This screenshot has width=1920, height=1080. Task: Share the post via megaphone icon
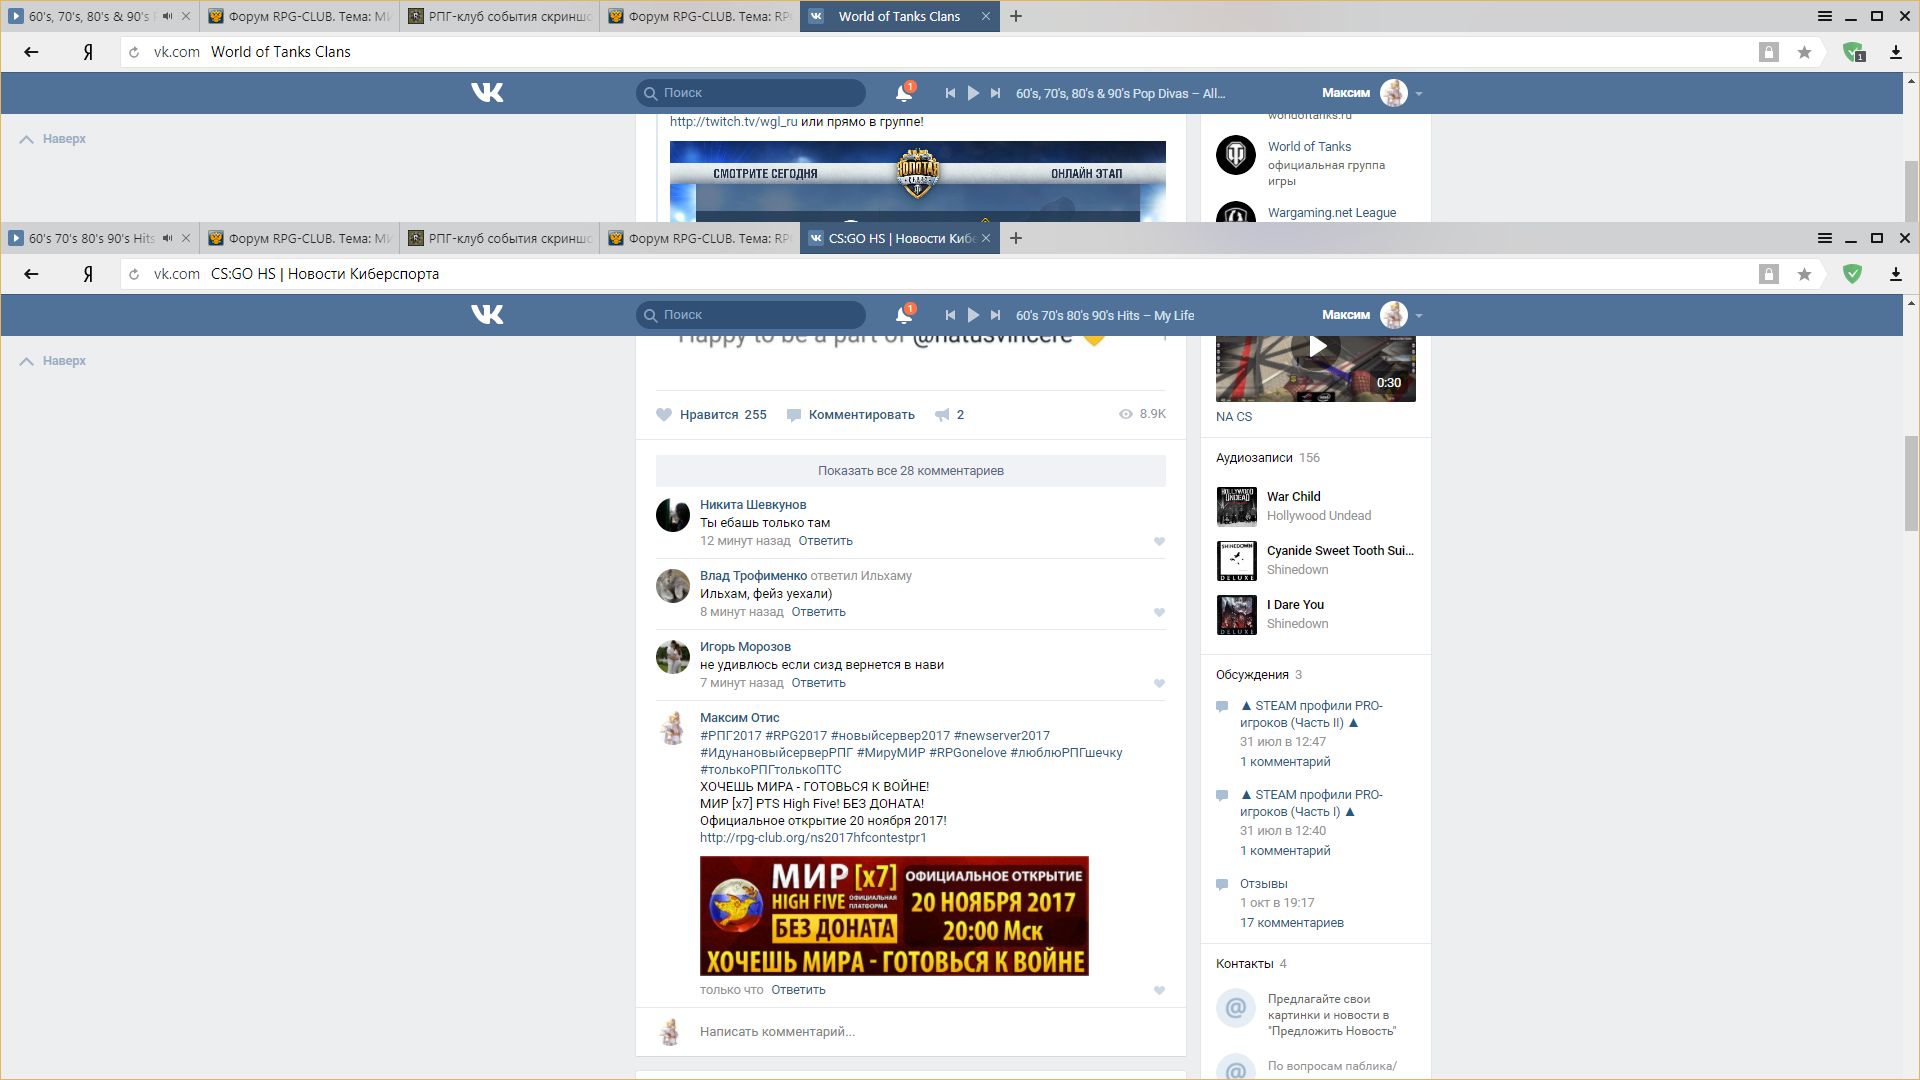click(942, 415)
